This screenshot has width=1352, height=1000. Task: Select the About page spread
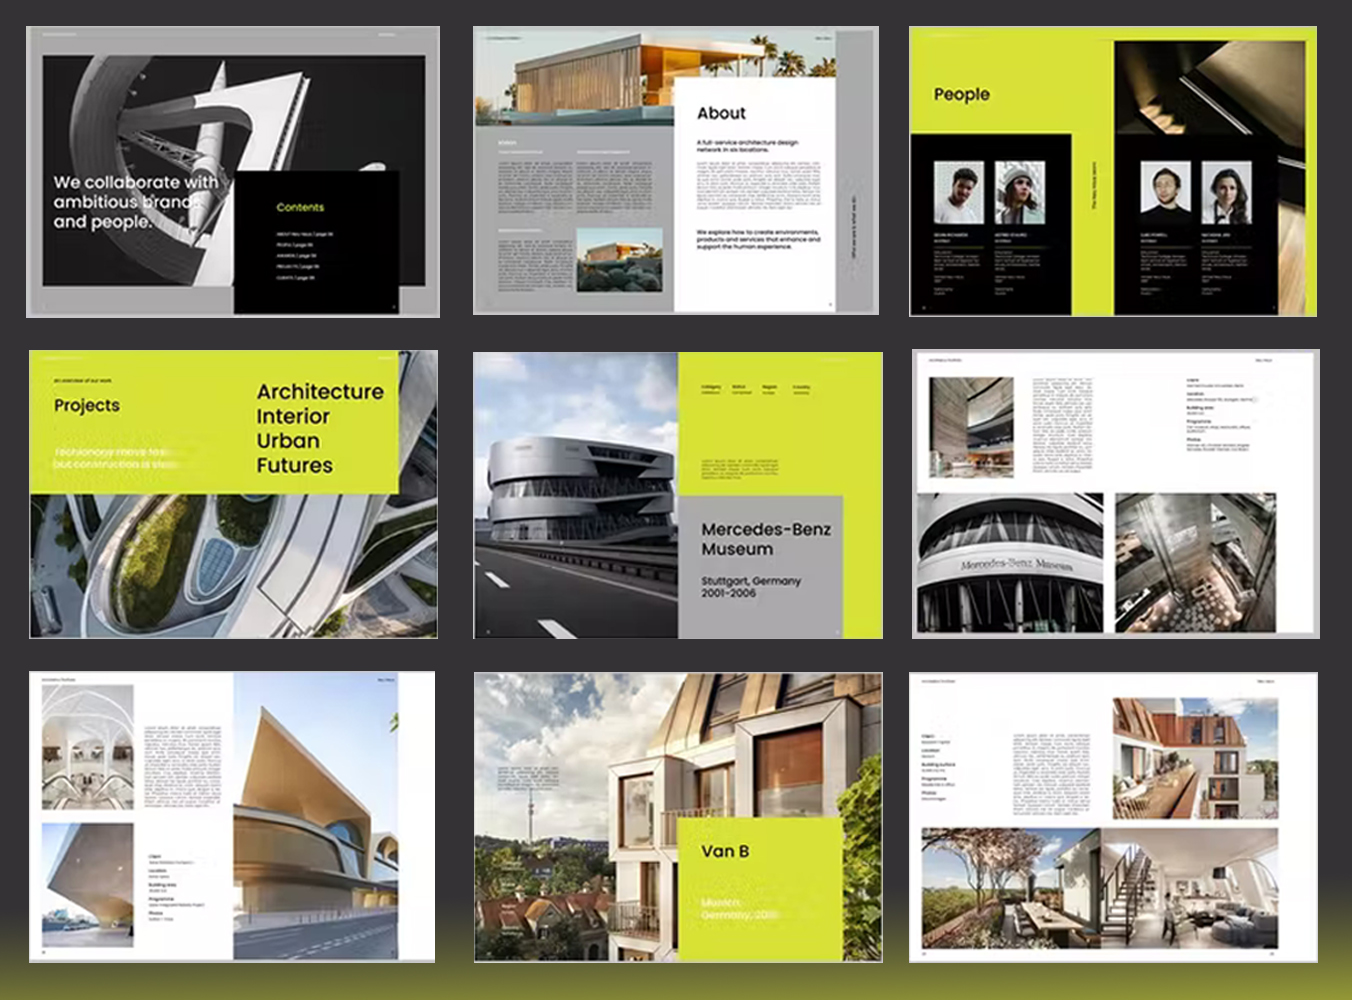click(x=675, y=171)
